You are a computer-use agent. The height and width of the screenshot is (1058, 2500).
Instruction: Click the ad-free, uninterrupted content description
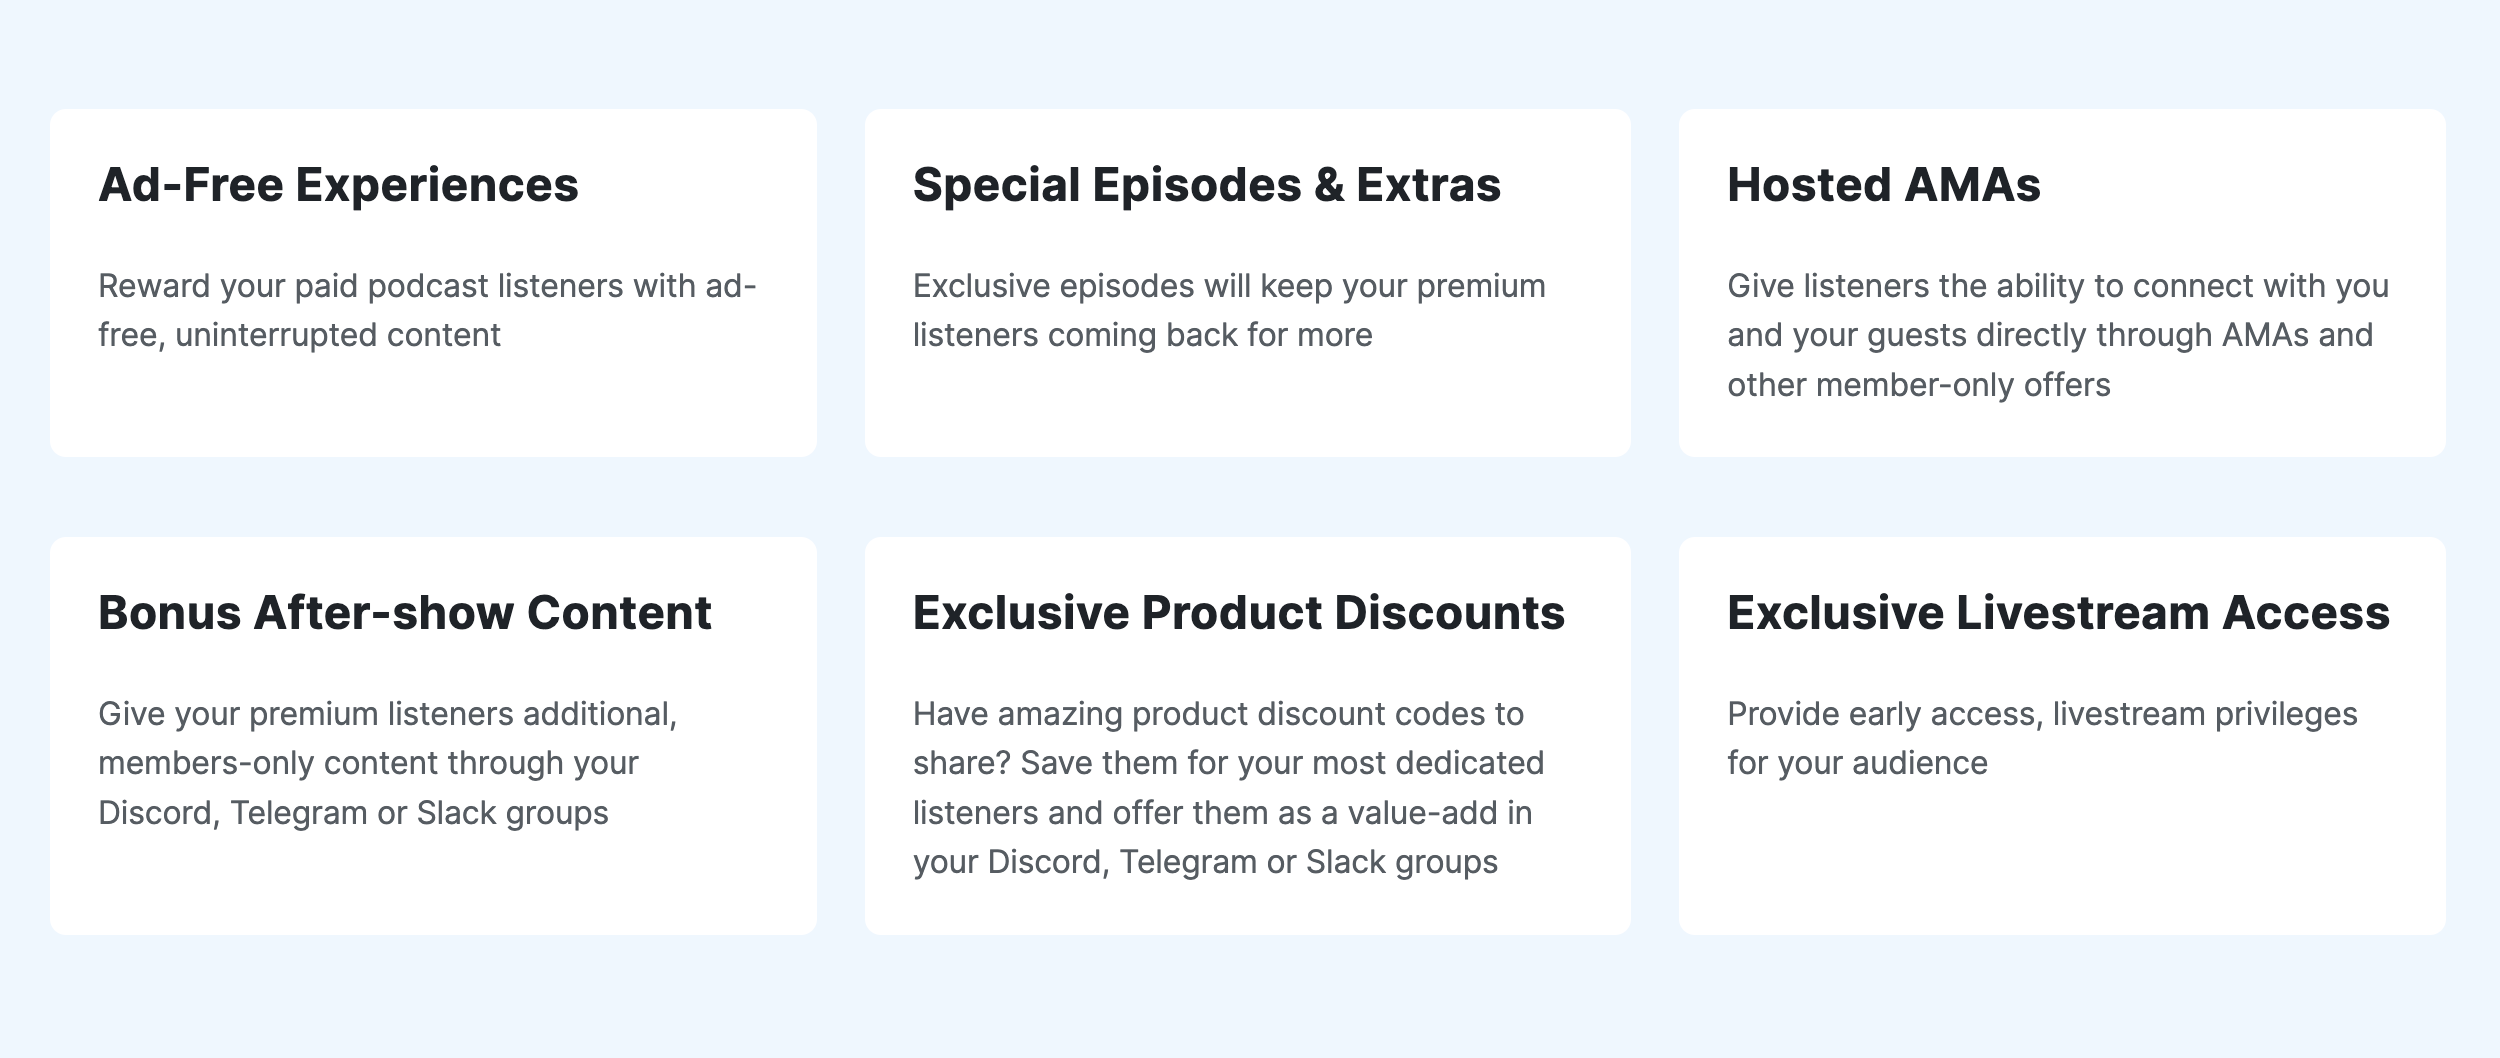tap(427, 310)
